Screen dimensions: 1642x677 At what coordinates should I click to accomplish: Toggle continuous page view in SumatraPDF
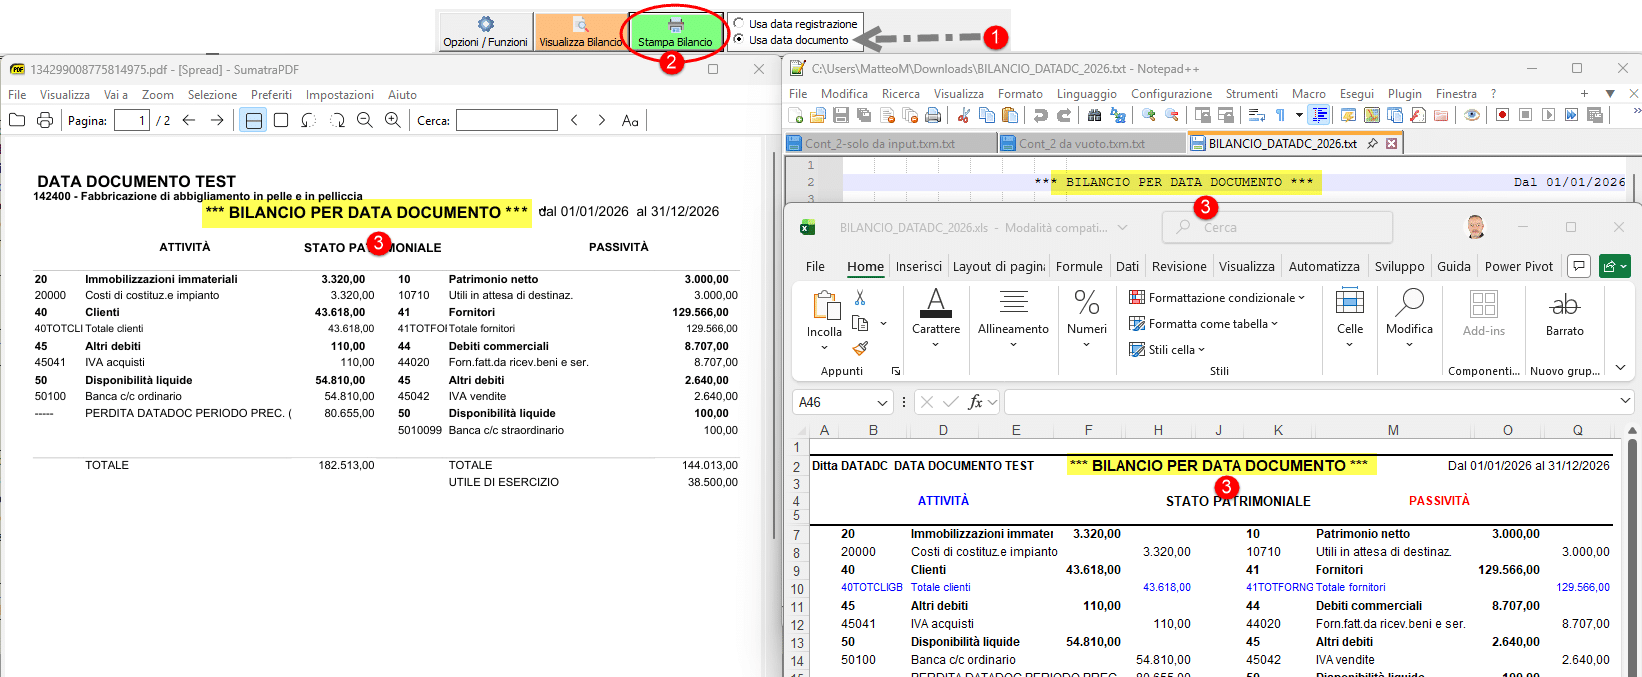click(x=254, y=120)
